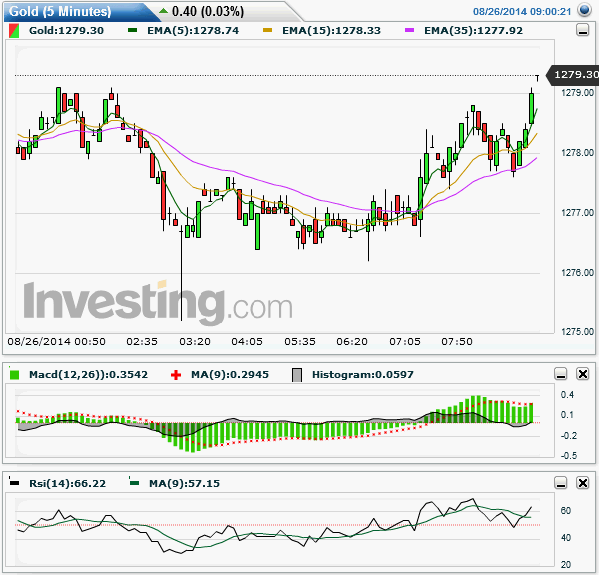
Task: Click the blue globe icon near timestamp
Action: point(584,10)
